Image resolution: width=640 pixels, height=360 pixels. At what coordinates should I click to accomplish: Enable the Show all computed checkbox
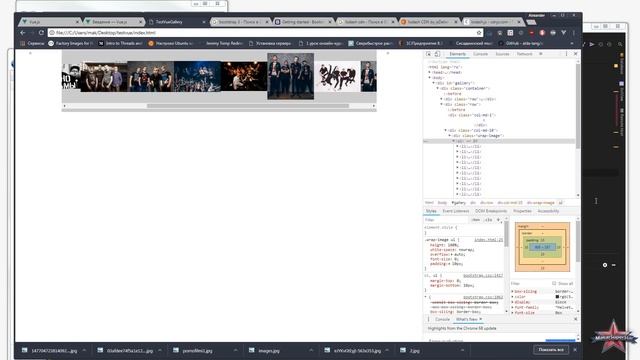coord(554,283)
